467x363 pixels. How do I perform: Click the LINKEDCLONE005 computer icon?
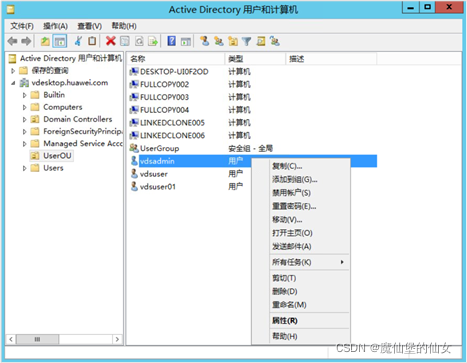point(134,122)
